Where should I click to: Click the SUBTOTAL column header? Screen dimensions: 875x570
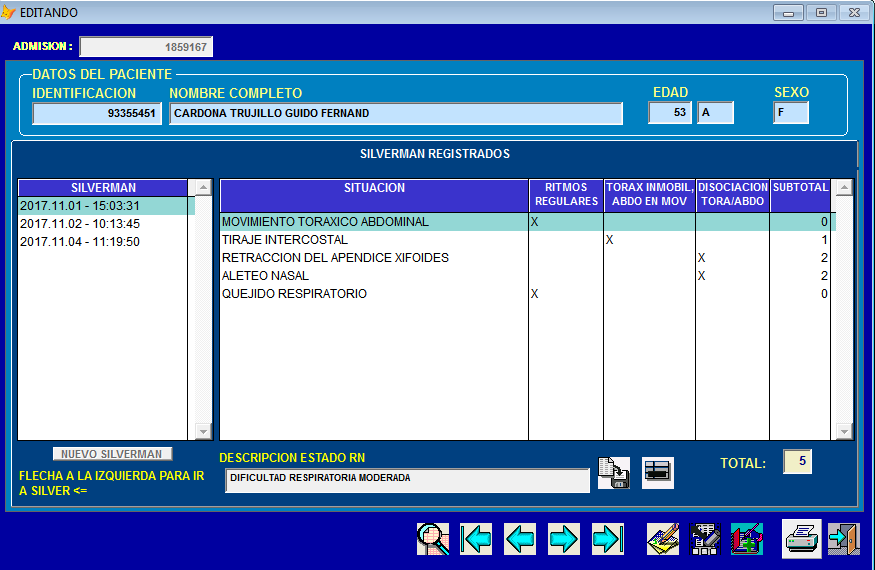[800, 195]
